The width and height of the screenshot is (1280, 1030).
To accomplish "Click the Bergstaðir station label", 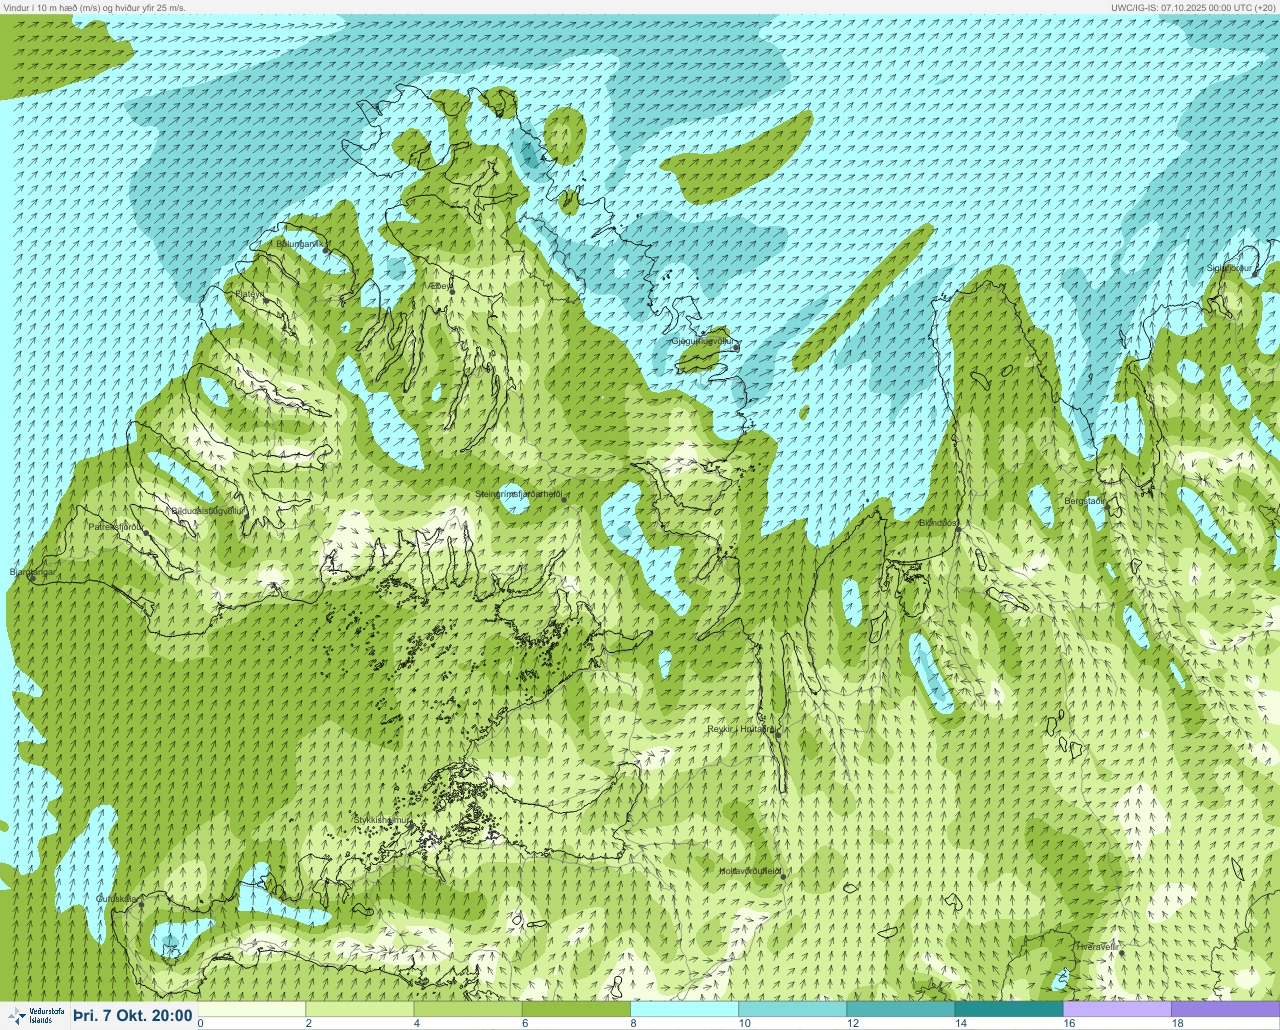I will point(1085,500).
